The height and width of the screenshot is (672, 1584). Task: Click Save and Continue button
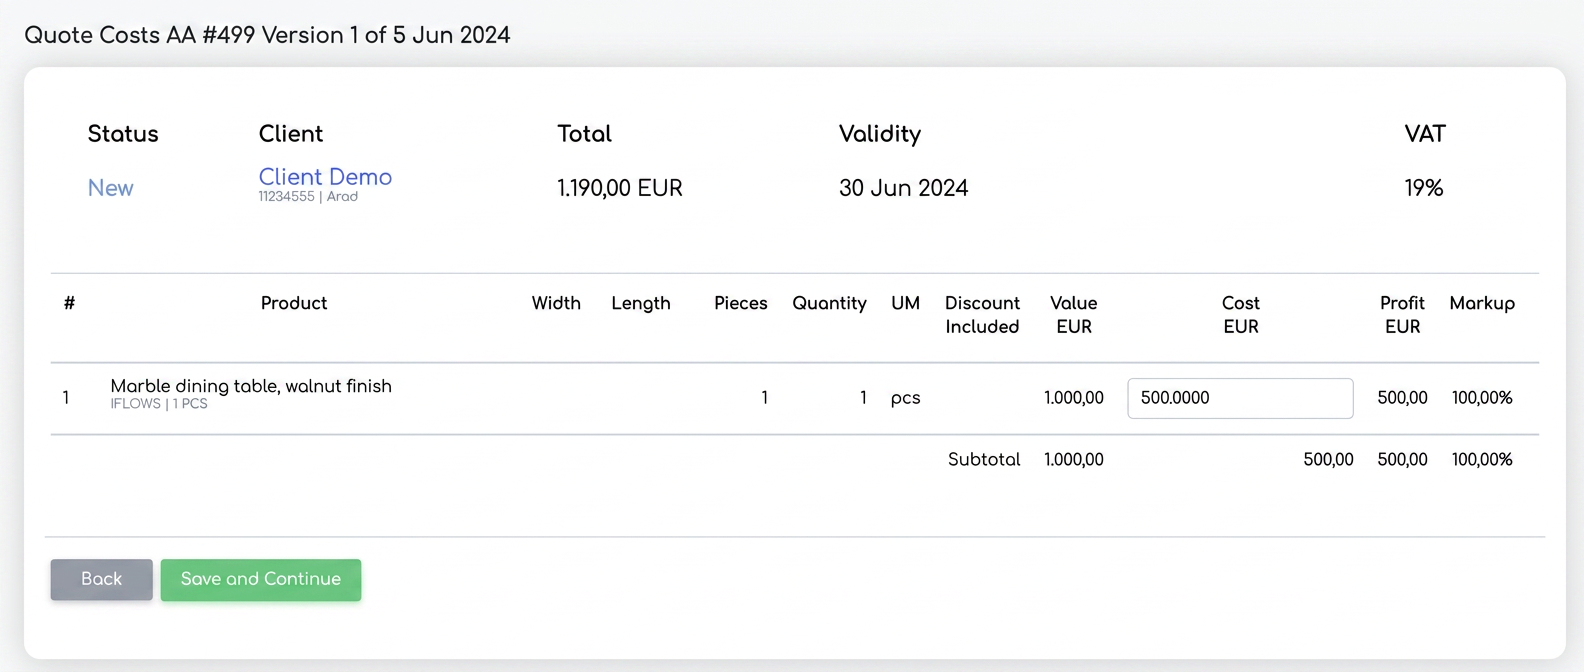(261, 579)
